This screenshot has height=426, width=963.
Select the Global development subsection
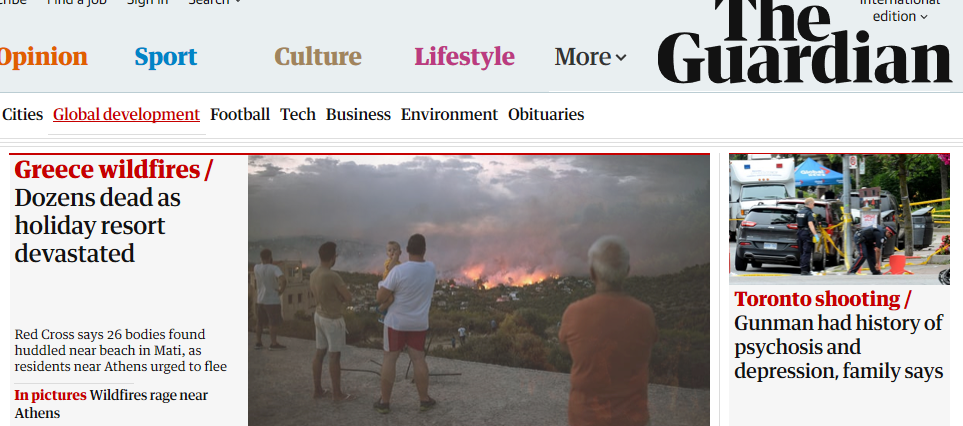pos(127,115)
